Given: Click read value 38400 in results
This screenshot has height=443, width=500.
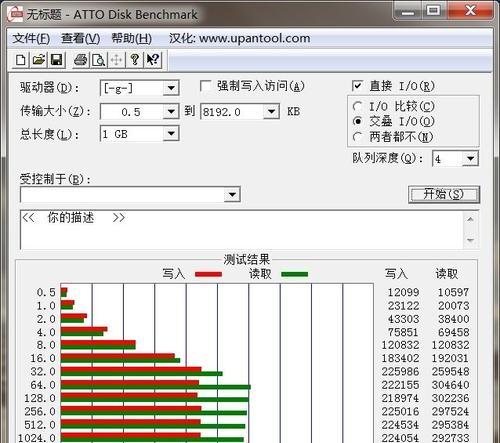Looking at the screenshot, I should pos(453,319).
